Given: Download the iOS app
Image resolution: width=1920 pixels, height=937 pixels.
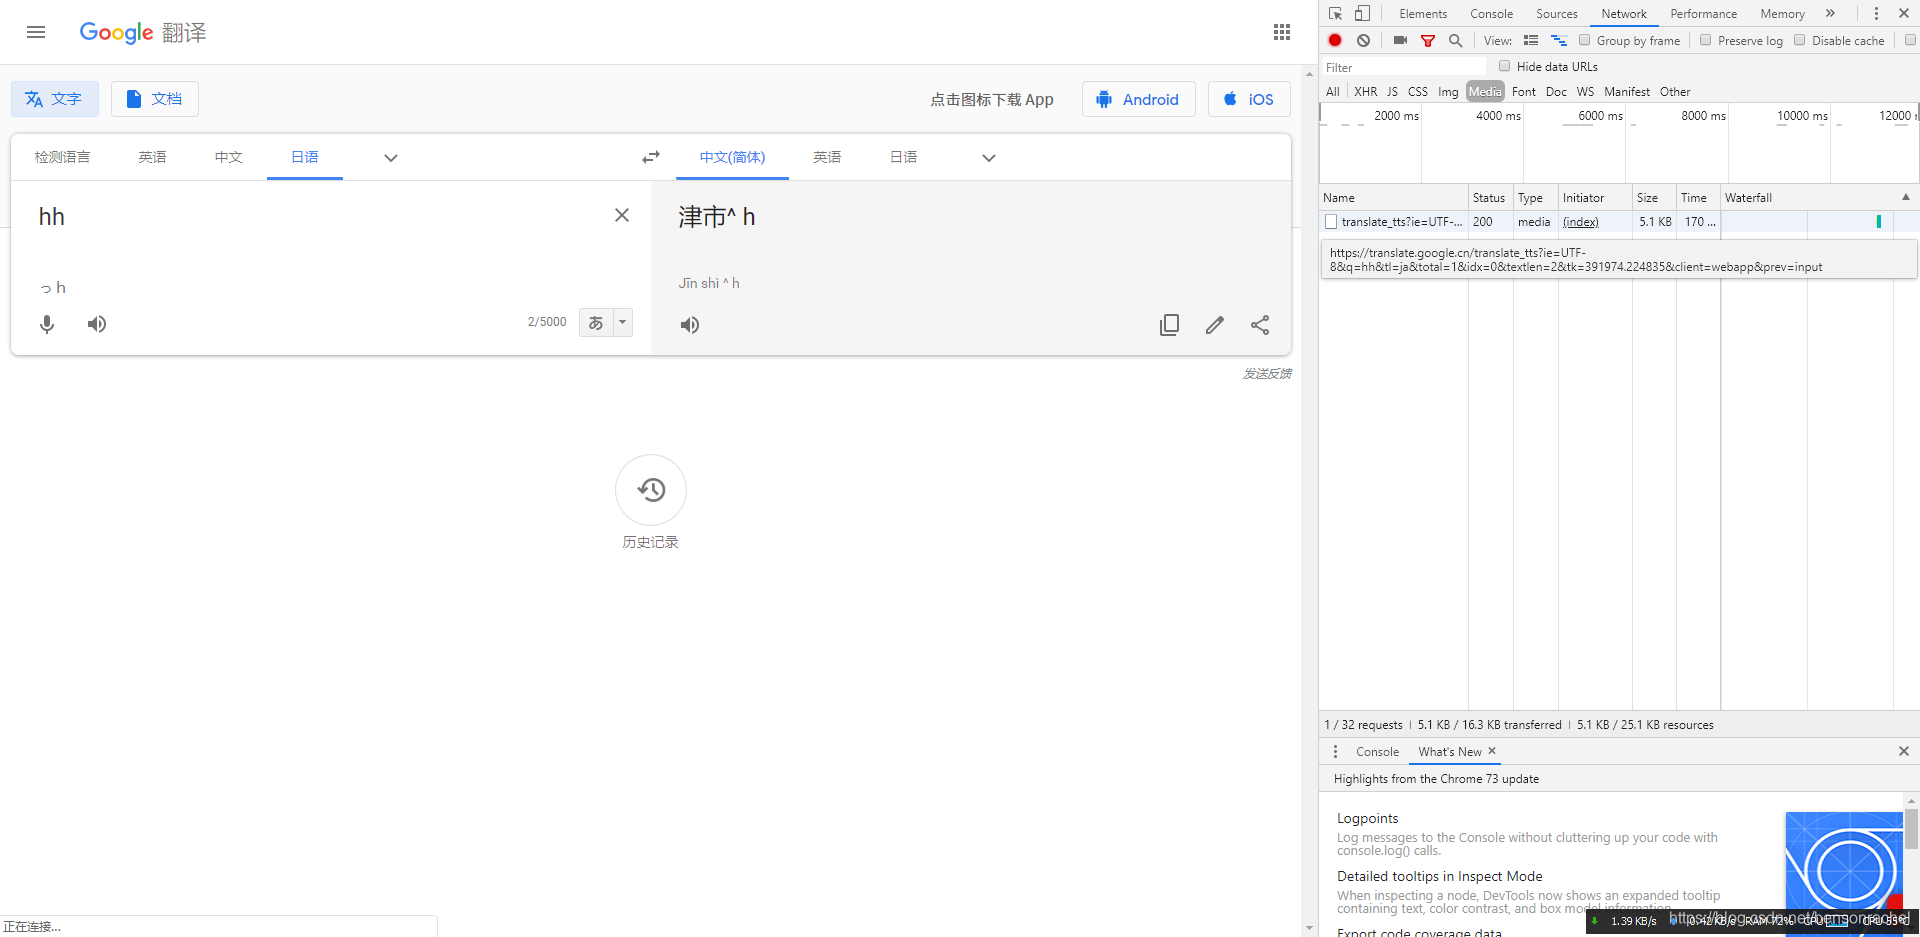Looking at the screenshot, I should click(1249, 99).
